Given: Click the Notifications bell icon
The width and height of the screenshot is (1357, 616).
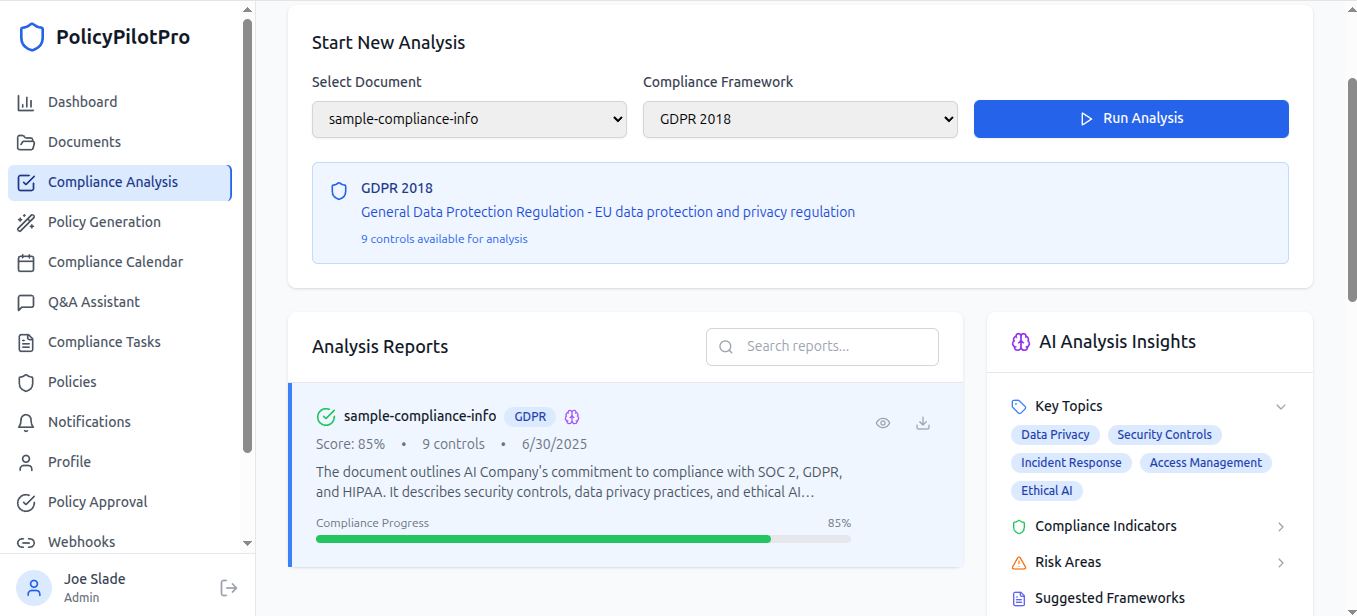Looking at the screenshot, I should click(27, 422).
